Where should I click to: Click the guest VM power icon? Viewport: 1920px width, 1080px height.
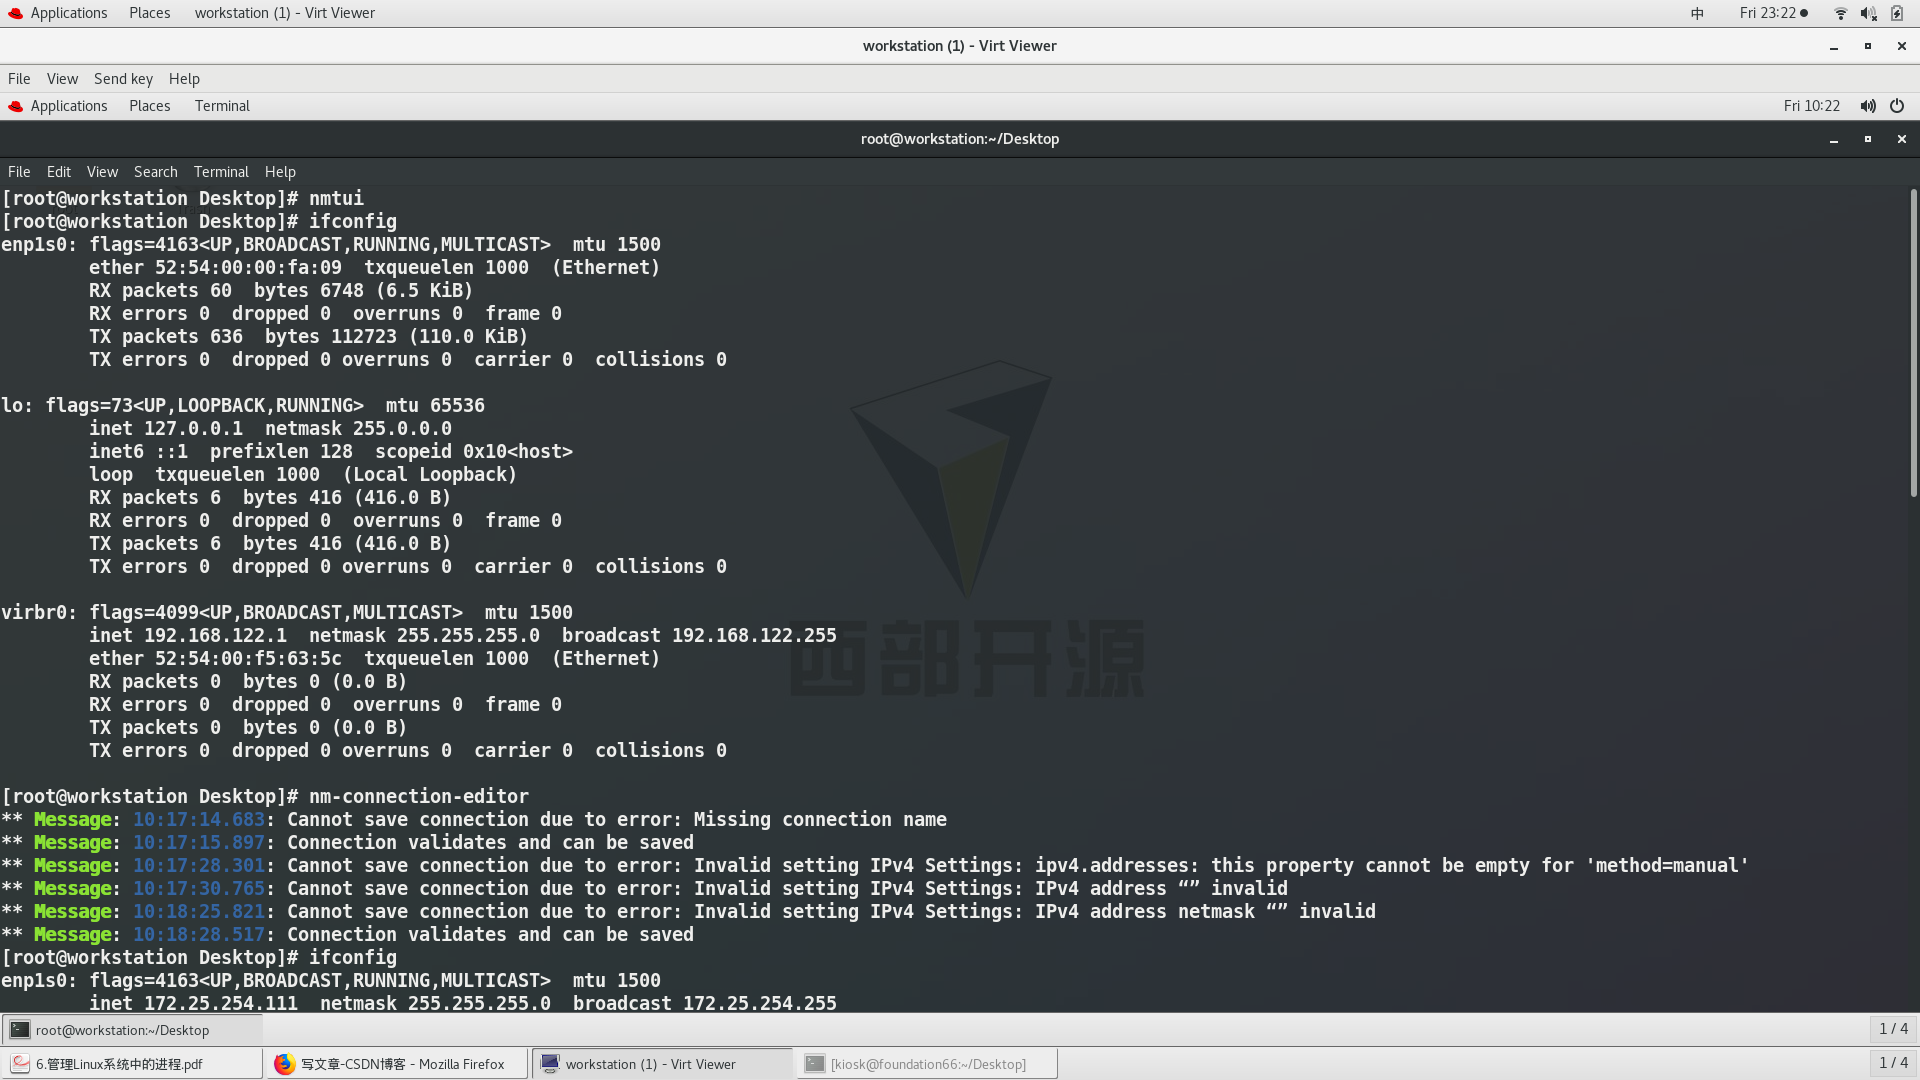pyautogui.click(x=1897, y=106)
